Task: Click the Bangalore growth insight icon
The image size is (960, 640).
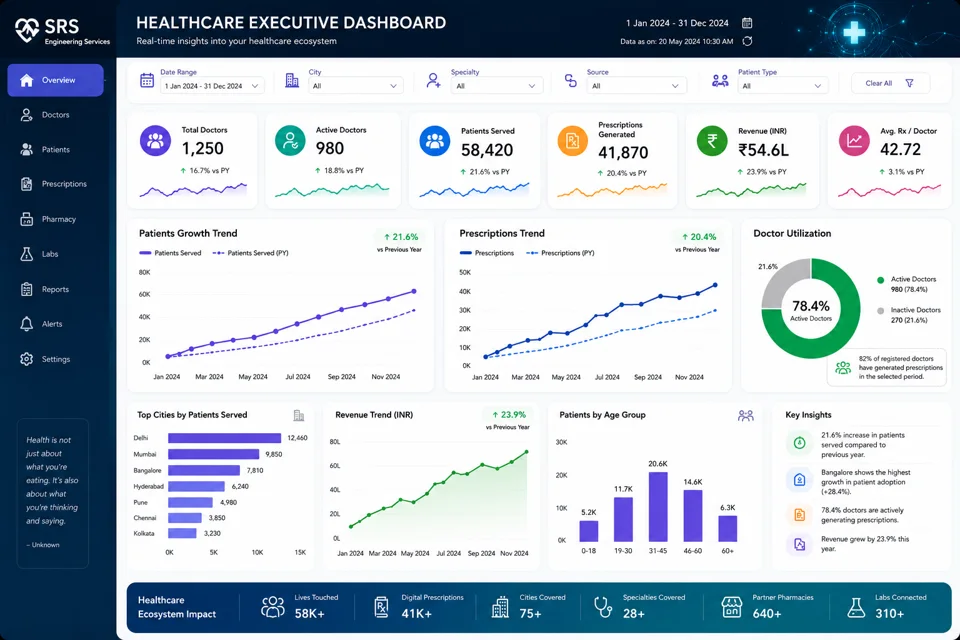Action: pos(800,480)
